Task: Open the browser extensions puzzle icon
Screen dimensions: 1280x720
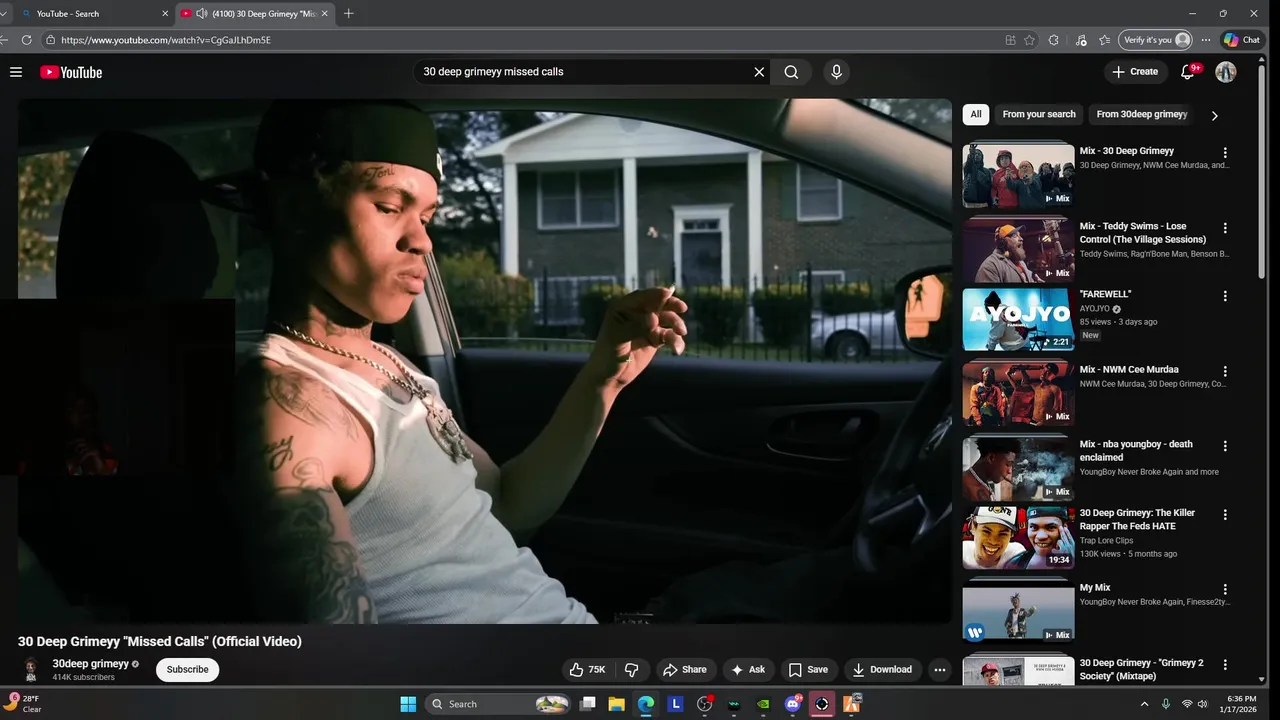Action: [1054, 40]
